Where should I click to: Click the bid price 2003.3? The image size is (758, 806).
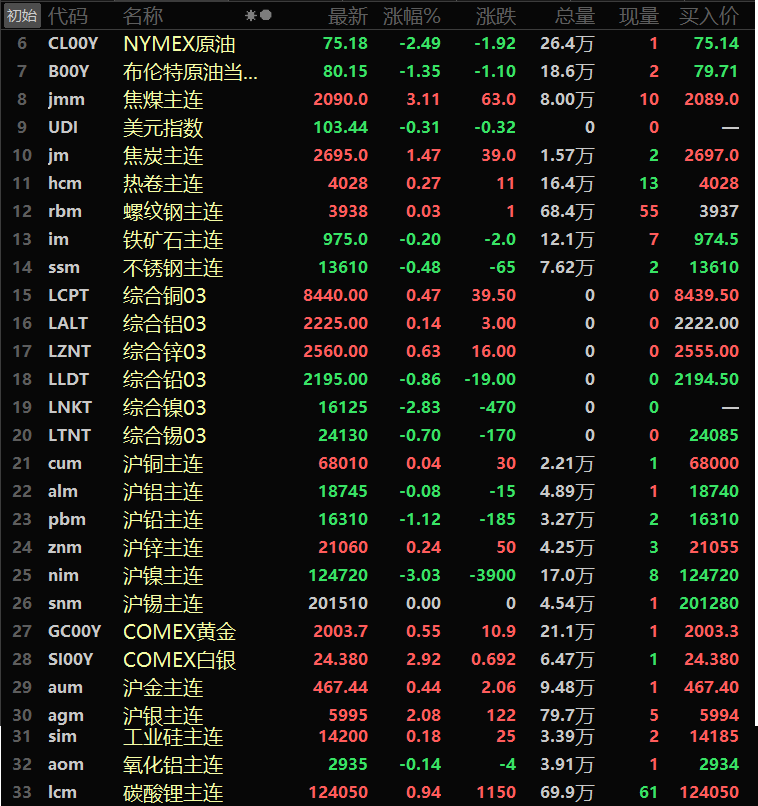(712, 632)
